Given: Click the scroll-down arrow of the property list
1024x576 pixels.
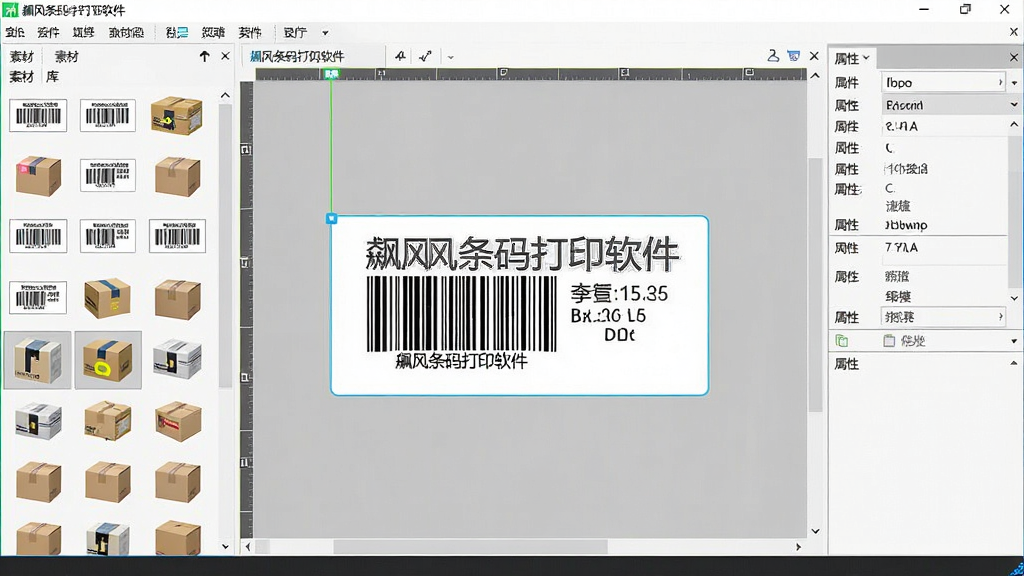Looking at the screenshot, I should point(1014,298).
